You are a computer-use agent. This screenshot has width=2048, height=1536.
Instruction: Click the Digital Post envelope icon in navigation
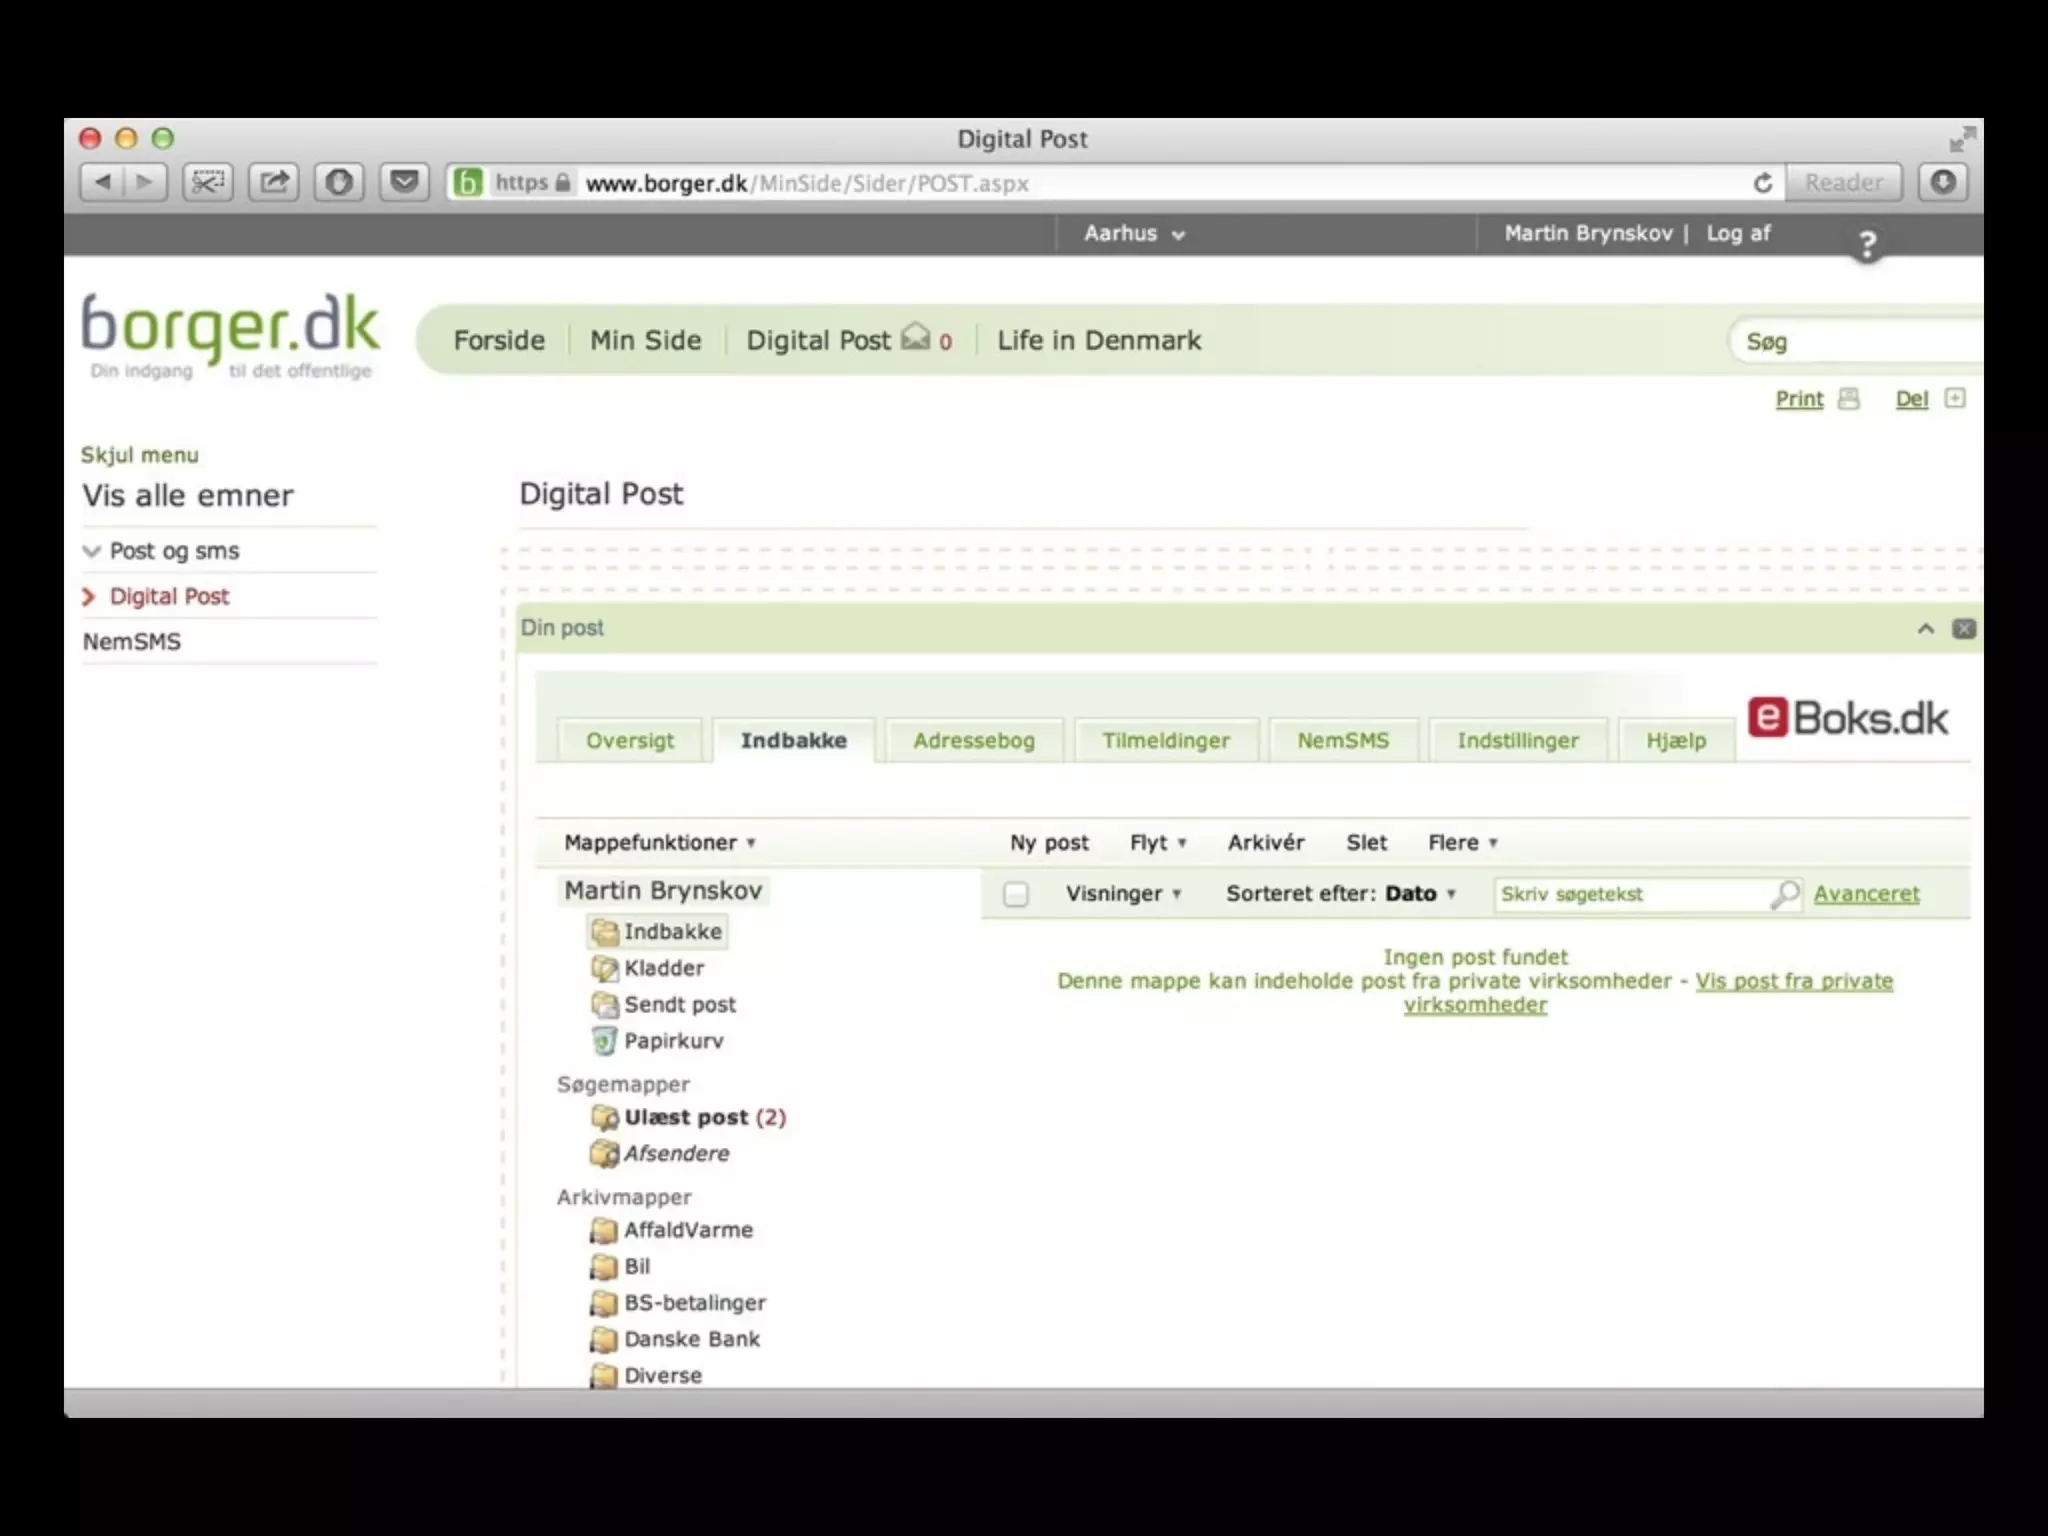coord(915,338)
